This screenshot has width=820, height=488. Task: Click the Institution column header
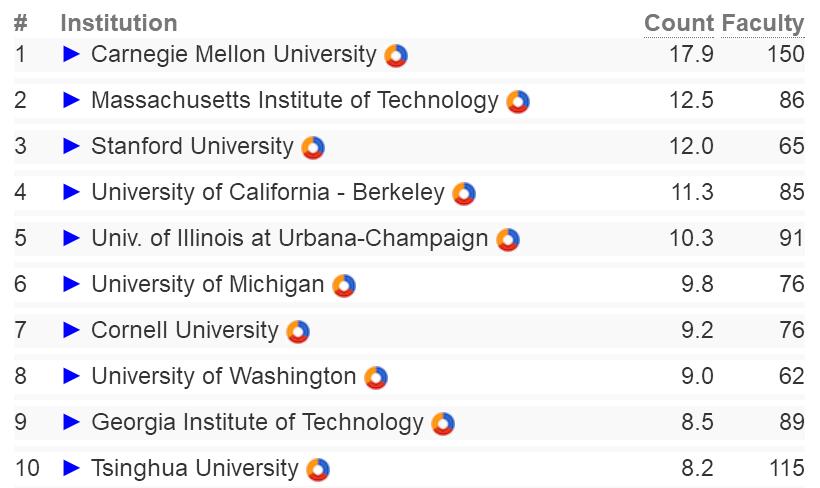[119, 23]
